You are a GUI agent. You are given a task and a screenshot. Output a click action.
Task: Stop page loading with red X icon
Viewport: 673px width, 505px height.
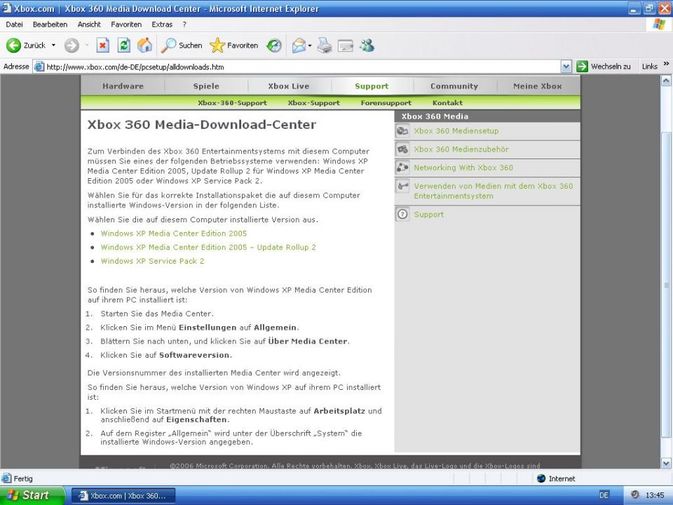click(103, 45)
